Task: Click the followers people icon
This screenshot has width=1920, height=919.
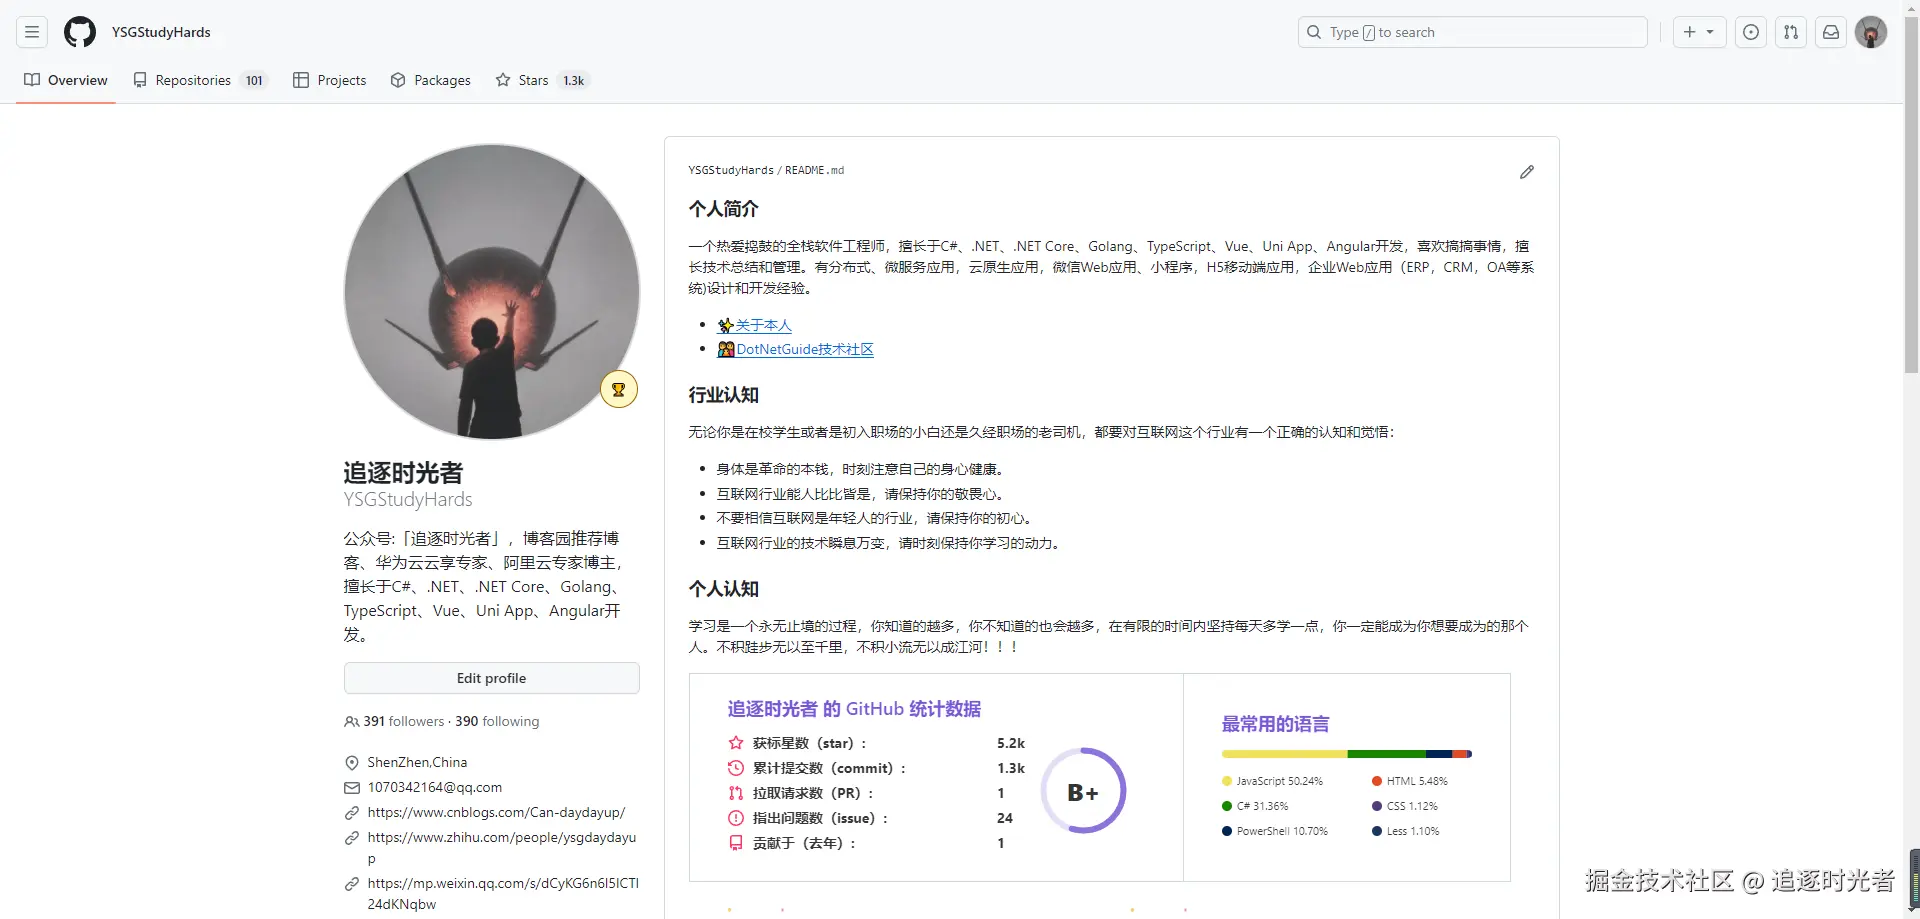Action: point(352,721)
